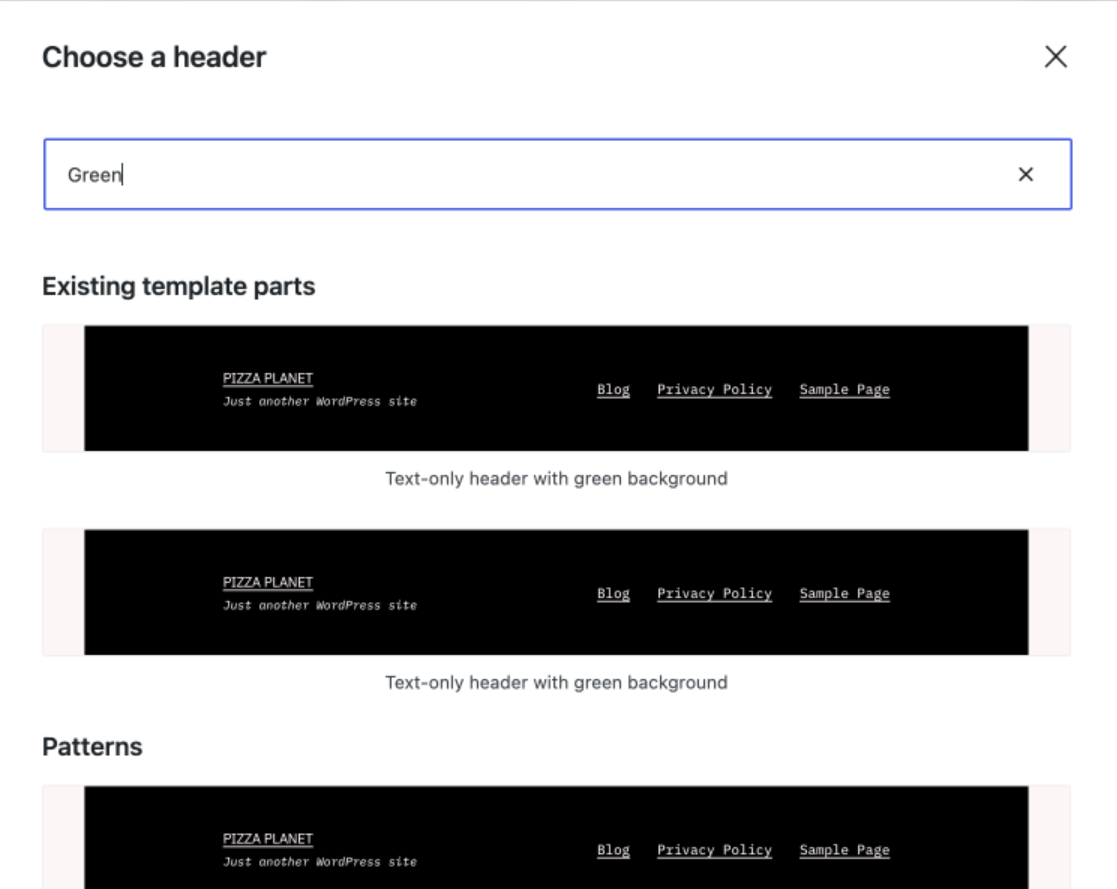The width and height of the screenshot is (1117, 889).
Task: Click Sample Page in Patterns preview
Action: pyautogui.click(x=844, y=850)
